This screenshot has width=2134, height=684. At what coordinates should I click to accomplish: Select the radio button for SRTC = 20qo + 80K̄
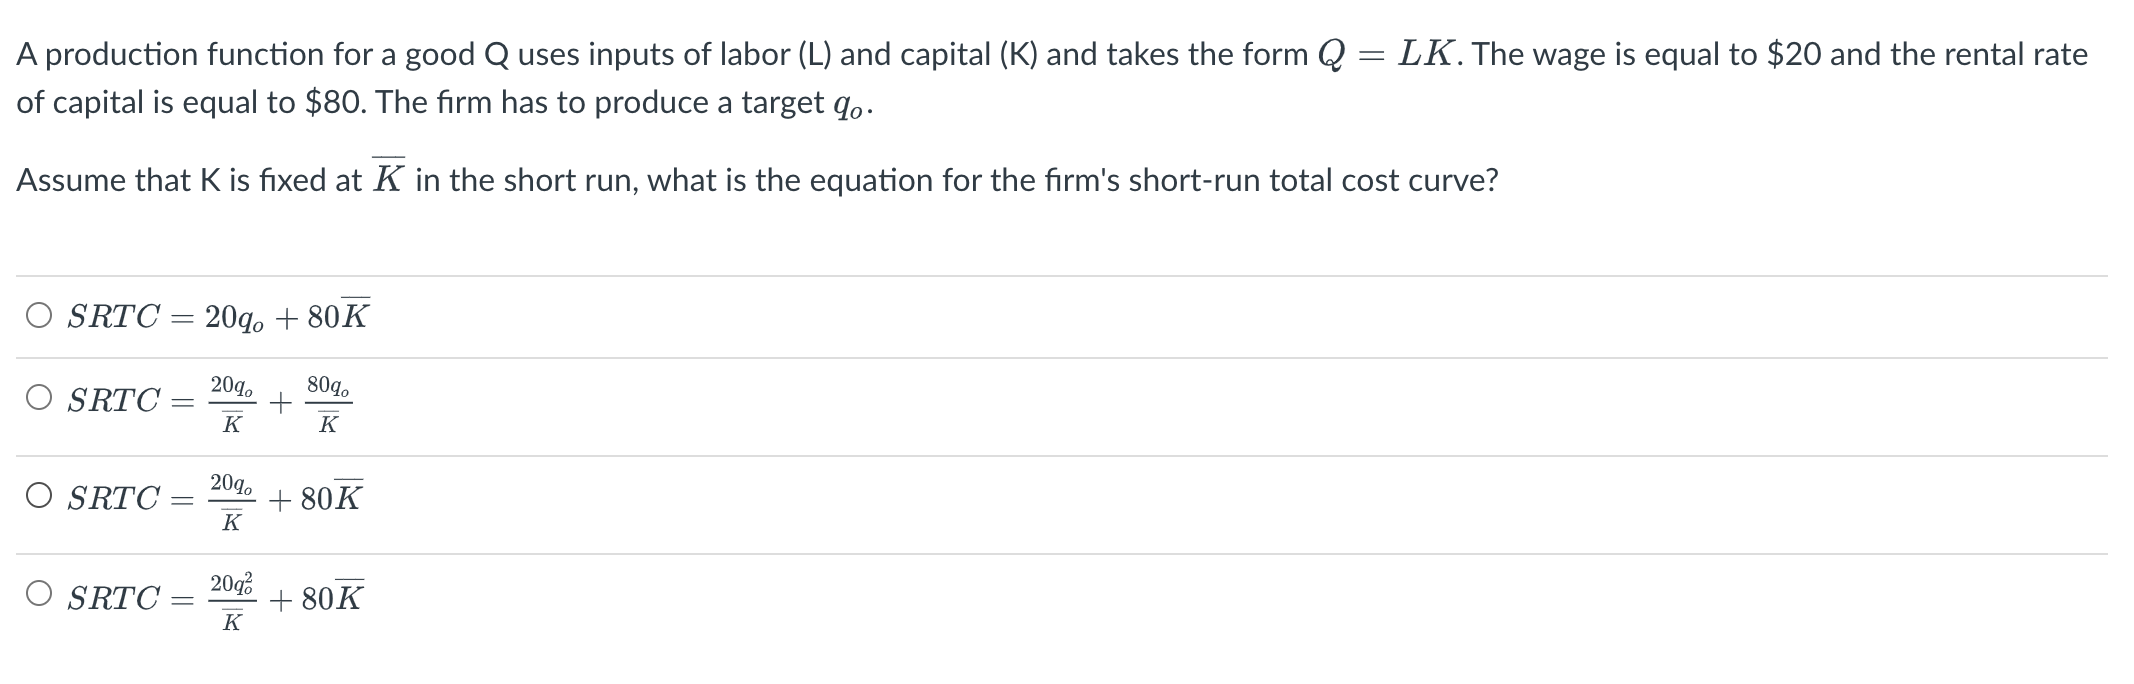37,315
